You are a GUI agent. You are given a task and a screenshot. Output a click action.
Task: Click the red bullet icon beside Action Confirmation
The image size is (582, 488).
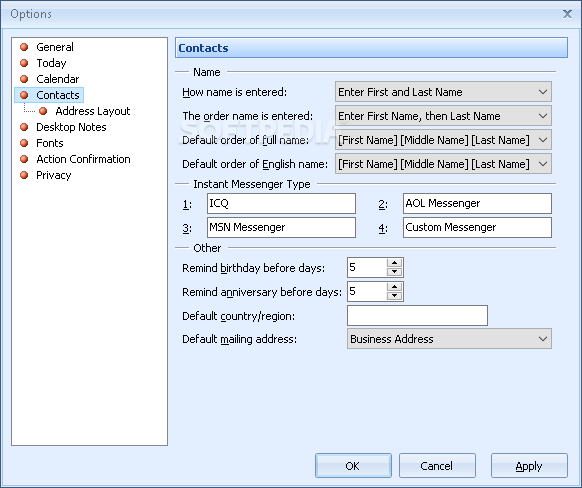pos(24,159)
